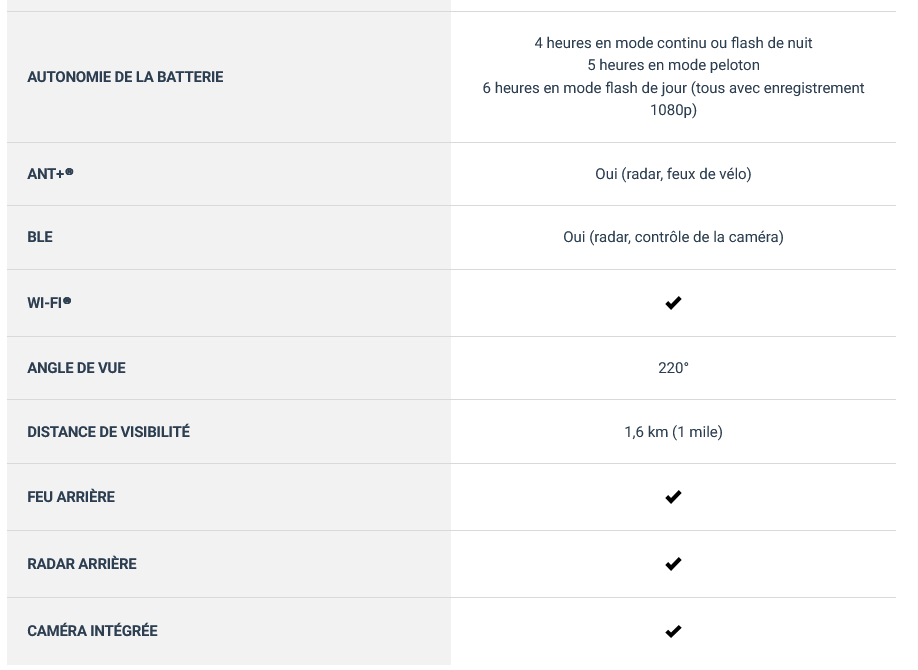Click the Caméra intégrée checkmark icon

click(673, 631)
